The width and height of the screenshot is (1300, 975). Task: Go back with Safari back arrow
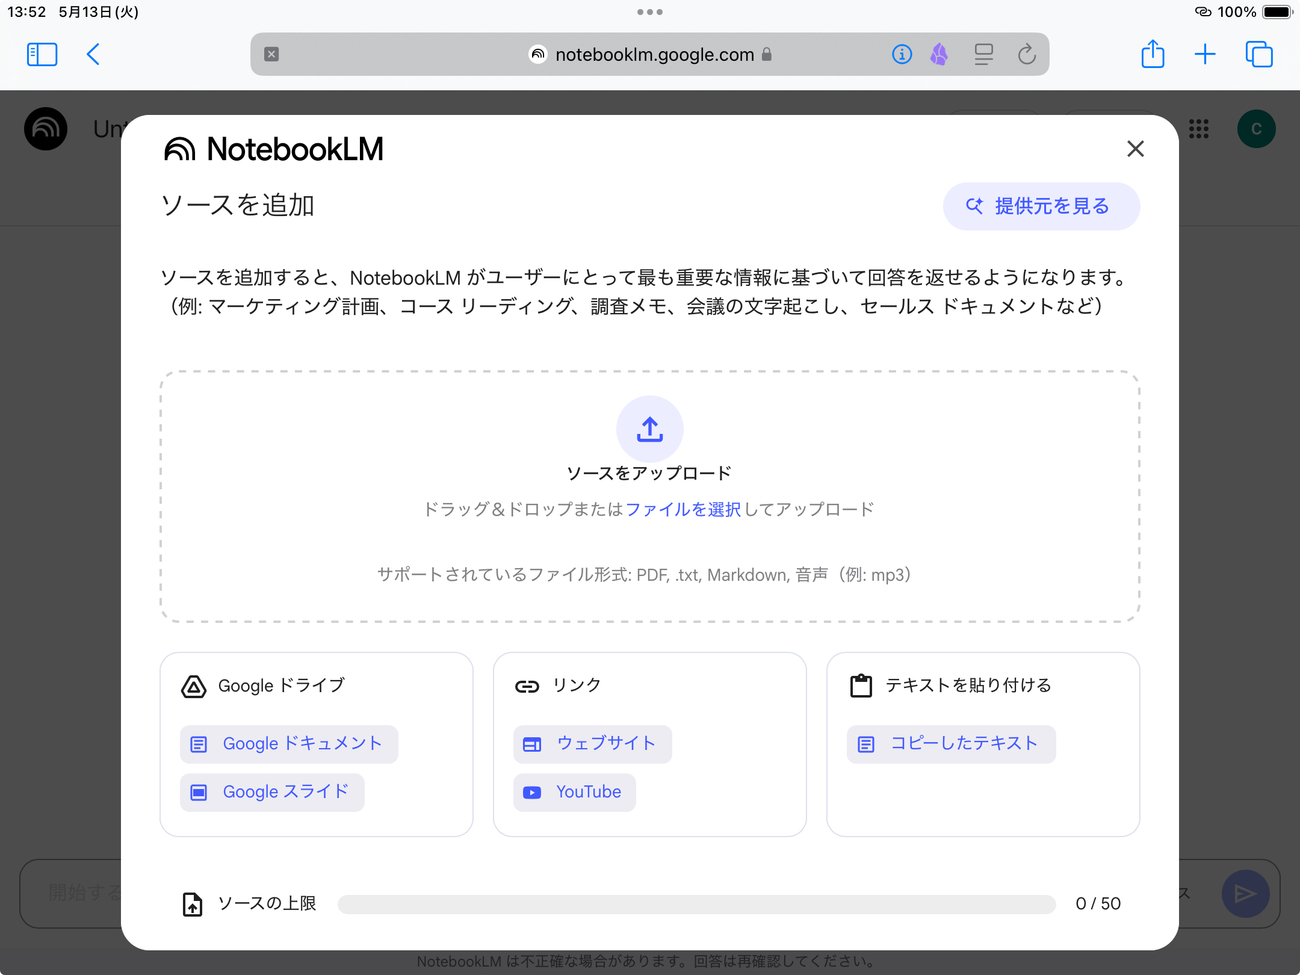point(93,54)
